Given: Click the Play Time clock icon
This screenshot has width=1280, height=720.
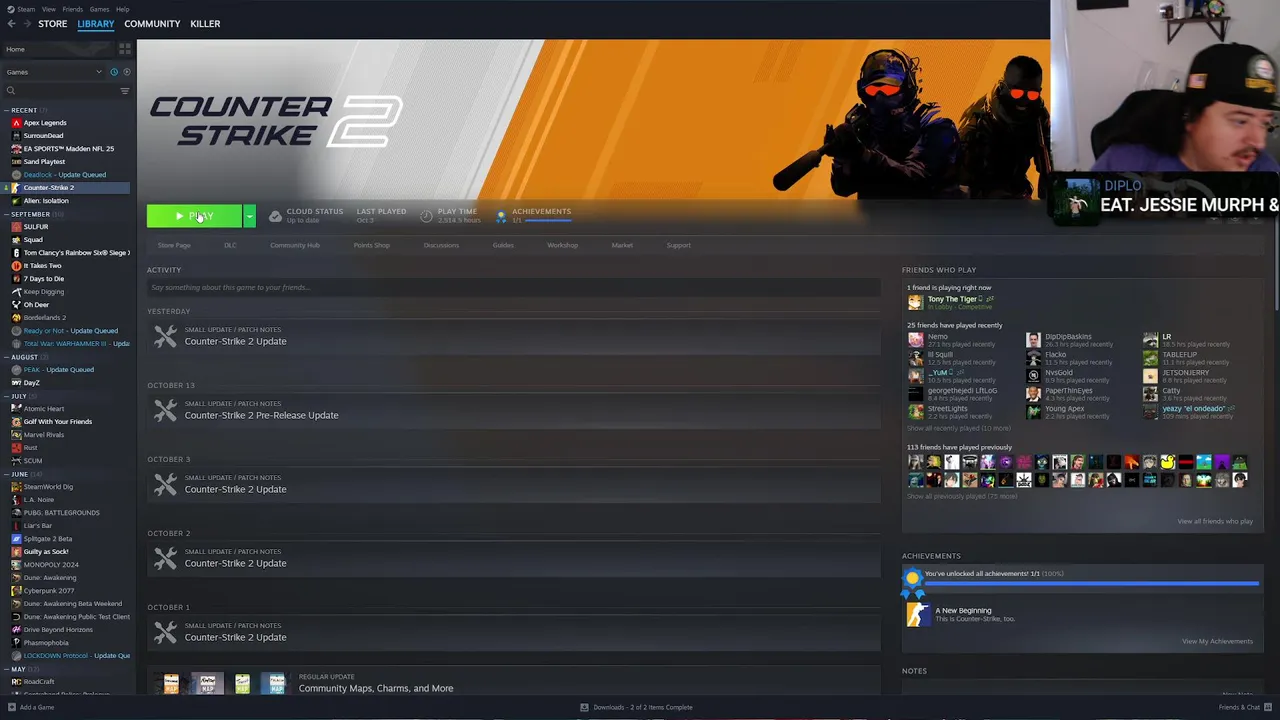Looking at the screenshot, I should [x=427, y=216].
